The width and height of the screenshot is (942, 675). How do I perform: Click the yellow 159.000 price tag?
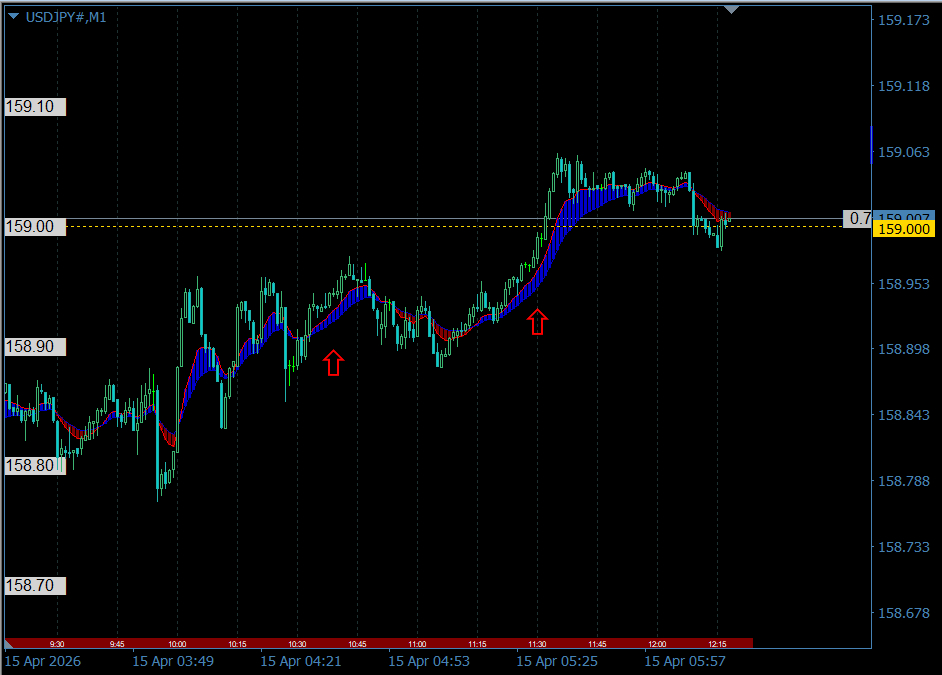(904, 229)
